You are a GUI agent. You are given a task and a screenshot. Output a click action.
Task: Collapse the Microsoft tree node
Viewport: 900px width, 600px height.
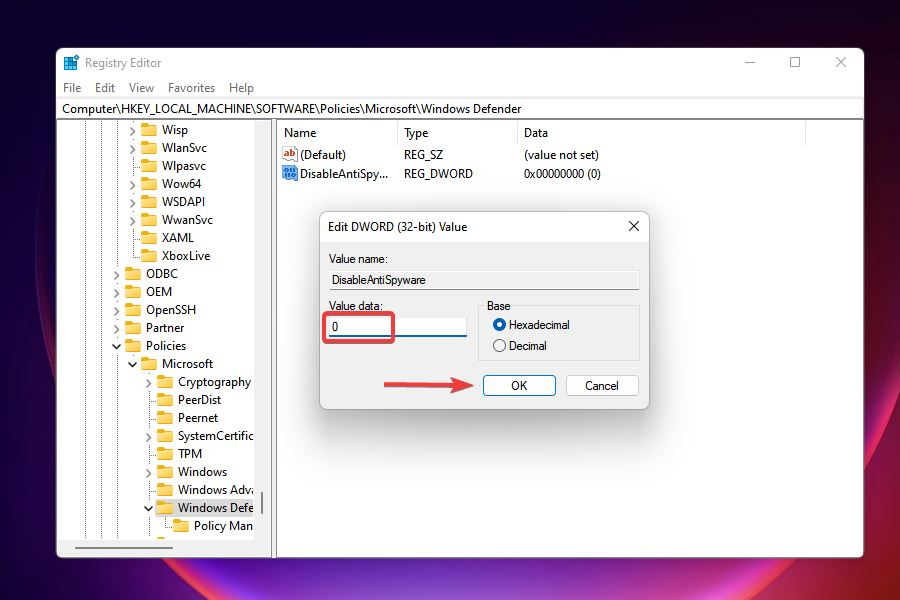point(132,363)
